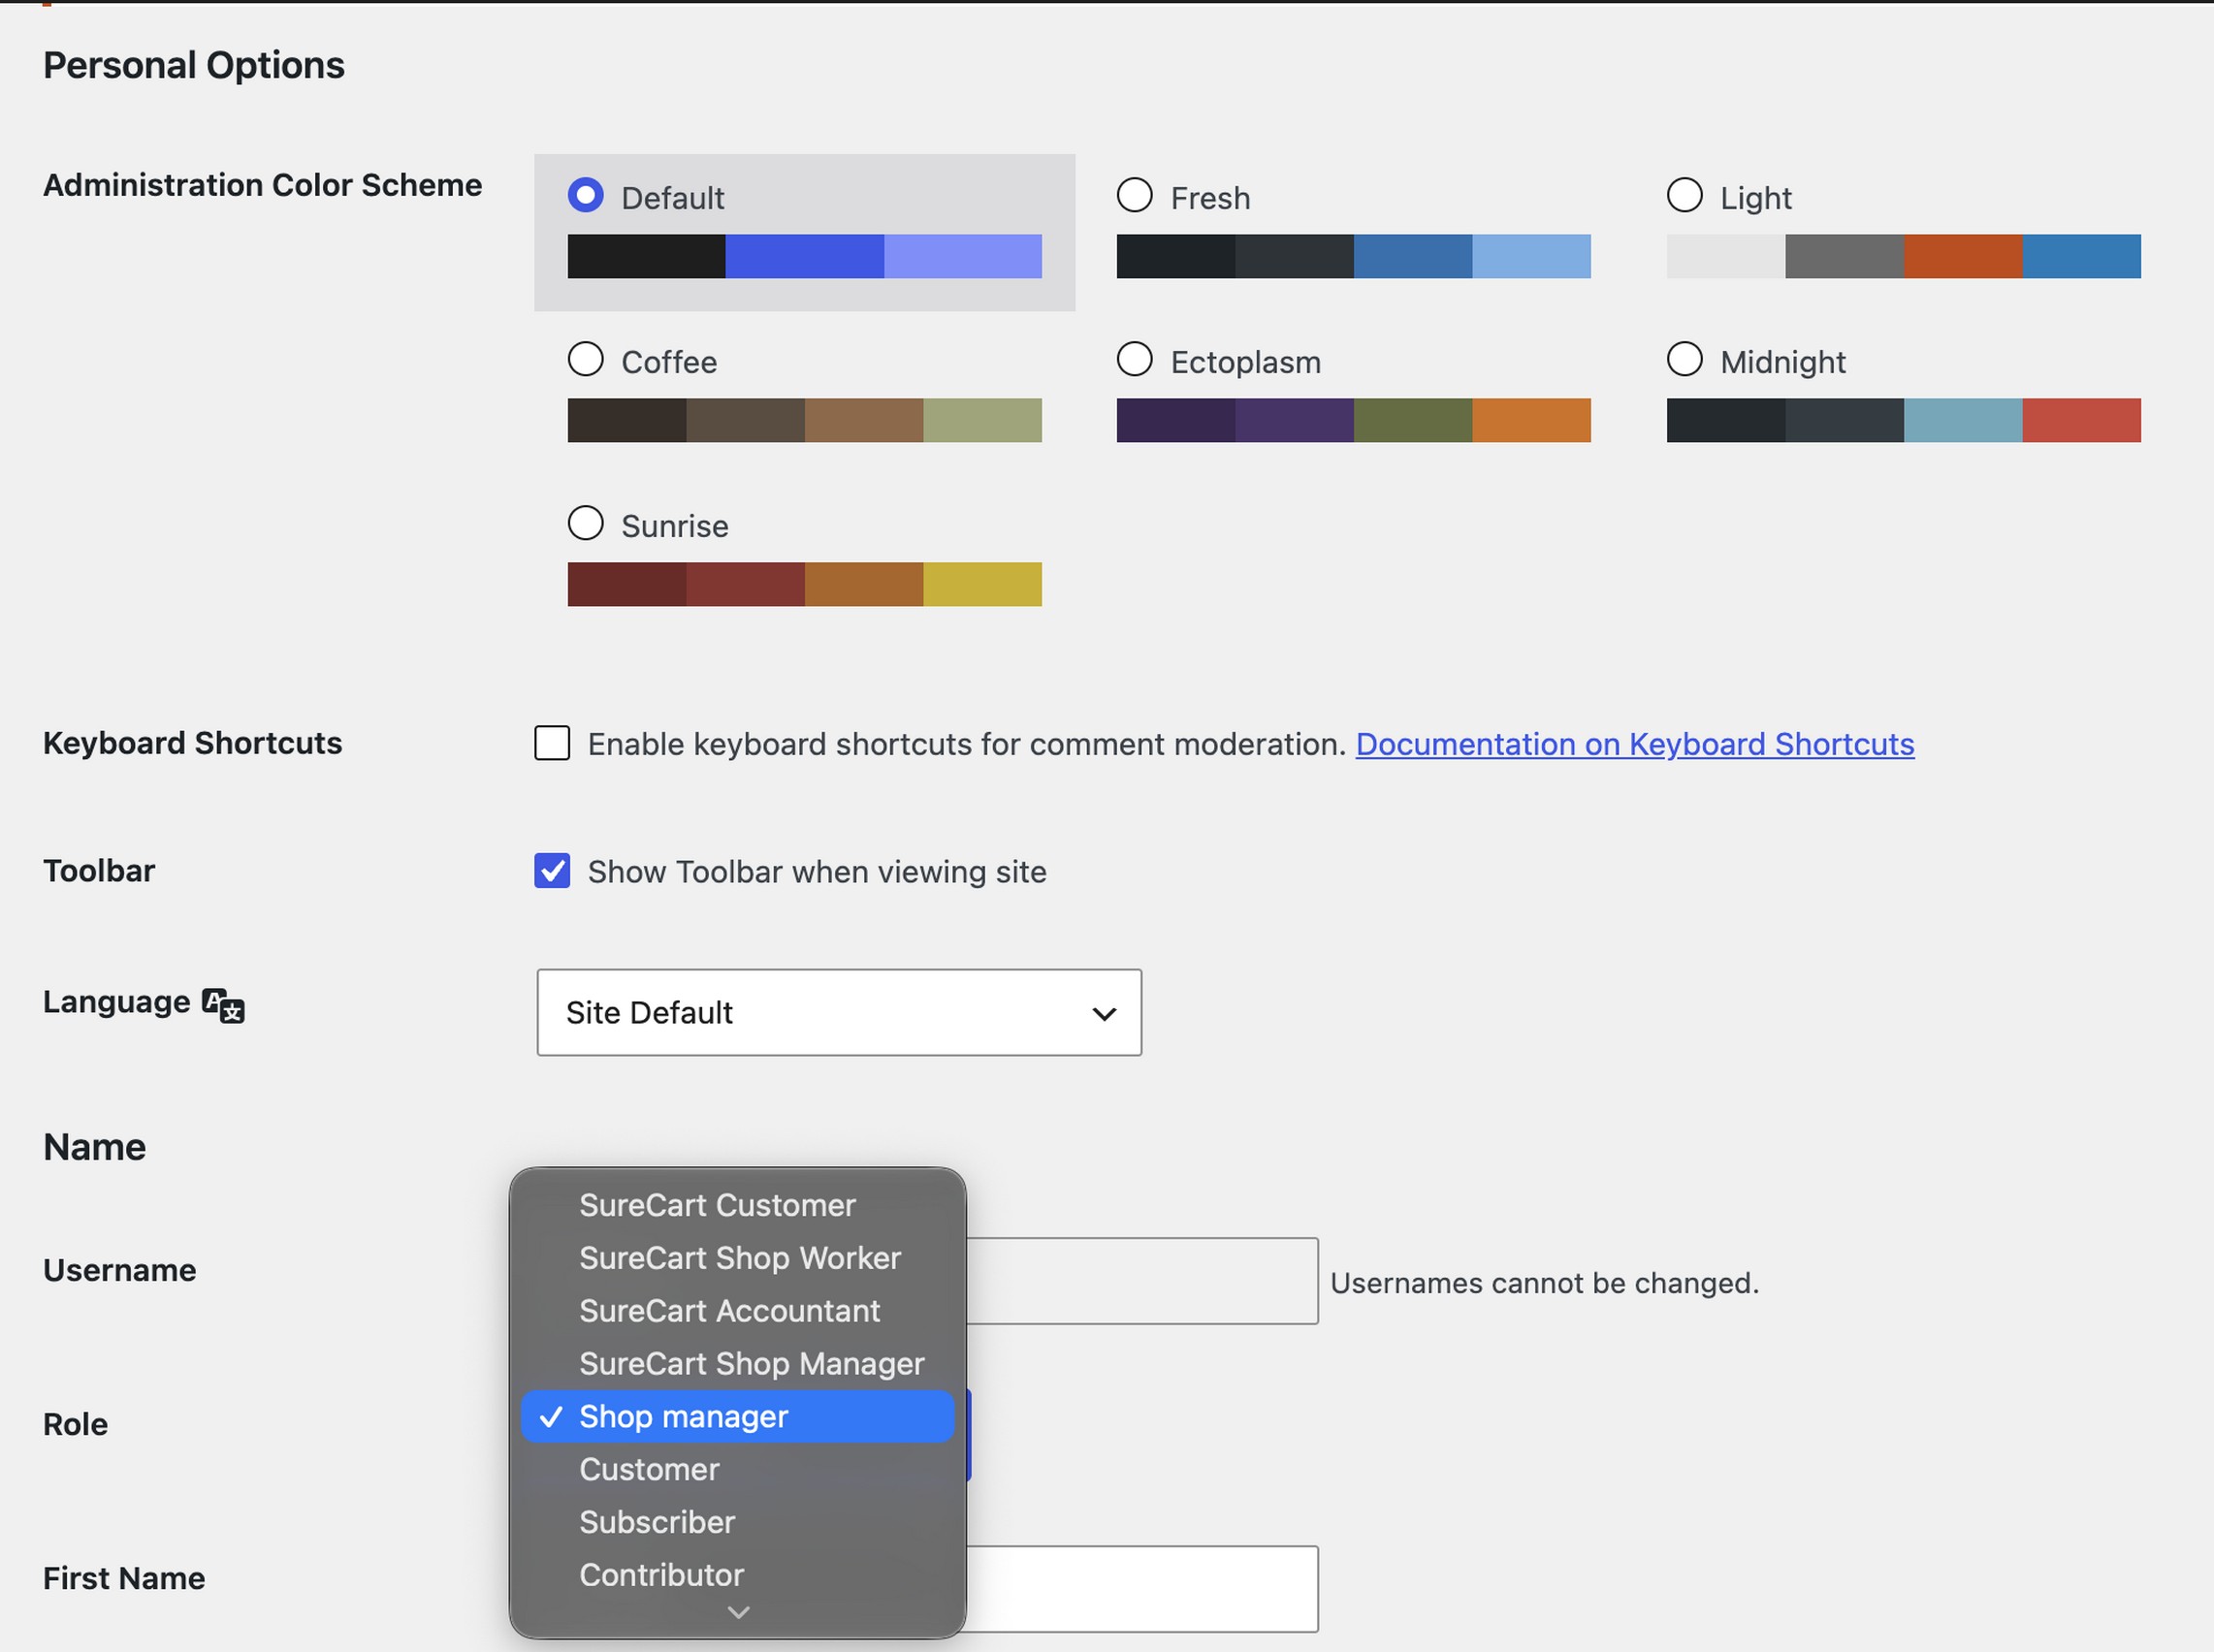This screenshot has width=2214, height=1652.
Task: Click the Coffee scheme color palette strip
Action: (804, 421)
